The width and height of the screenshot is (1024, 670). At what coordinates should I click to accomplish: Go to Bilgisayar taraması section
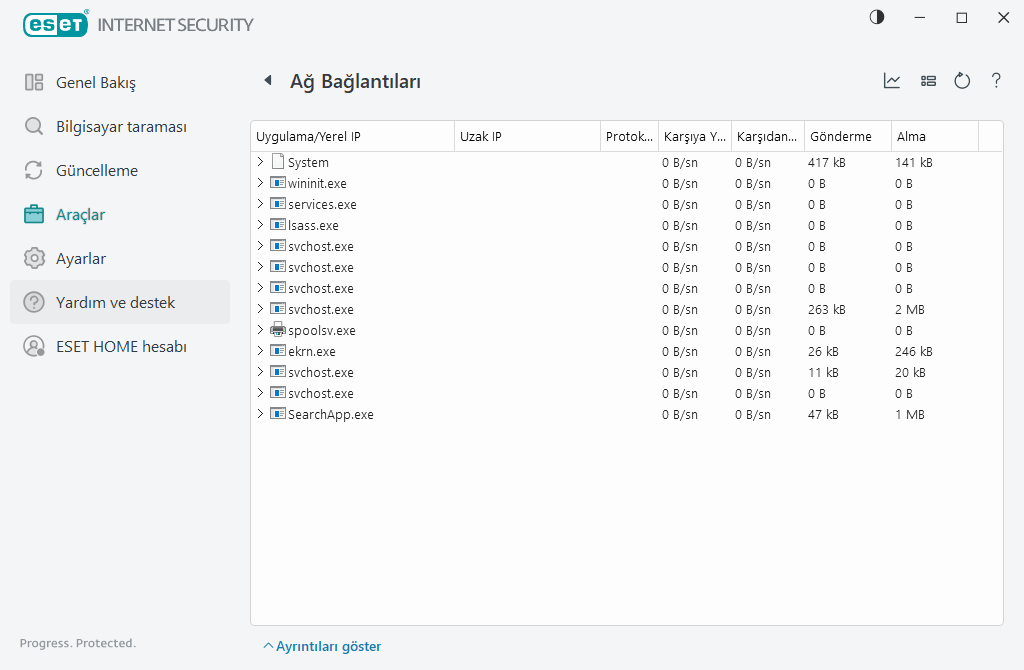click(x=121, y=126)
